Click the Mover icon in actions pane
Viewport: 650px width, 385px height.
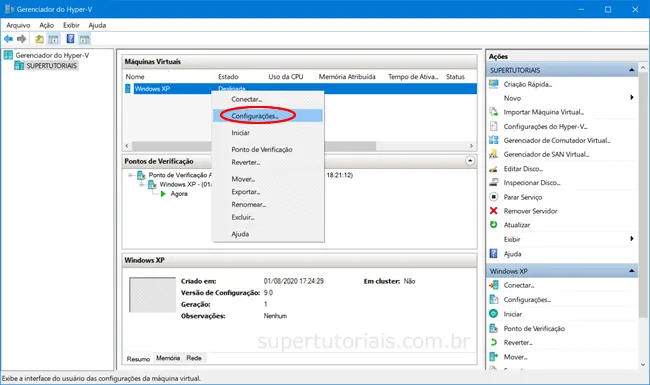coord(494,356)
